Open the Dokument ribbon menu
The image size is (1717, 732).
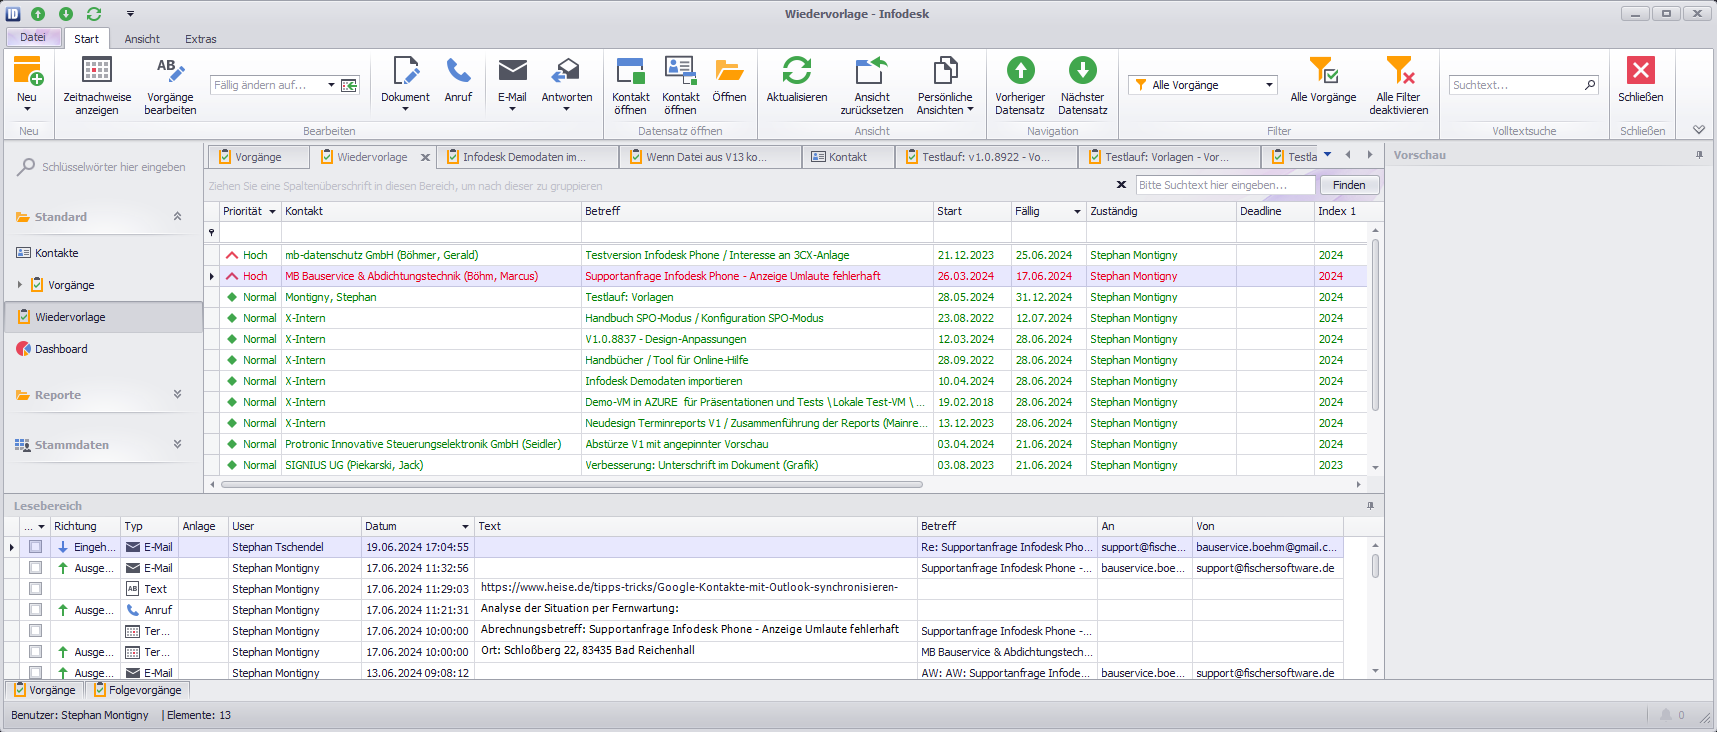[x=405, y=83]
